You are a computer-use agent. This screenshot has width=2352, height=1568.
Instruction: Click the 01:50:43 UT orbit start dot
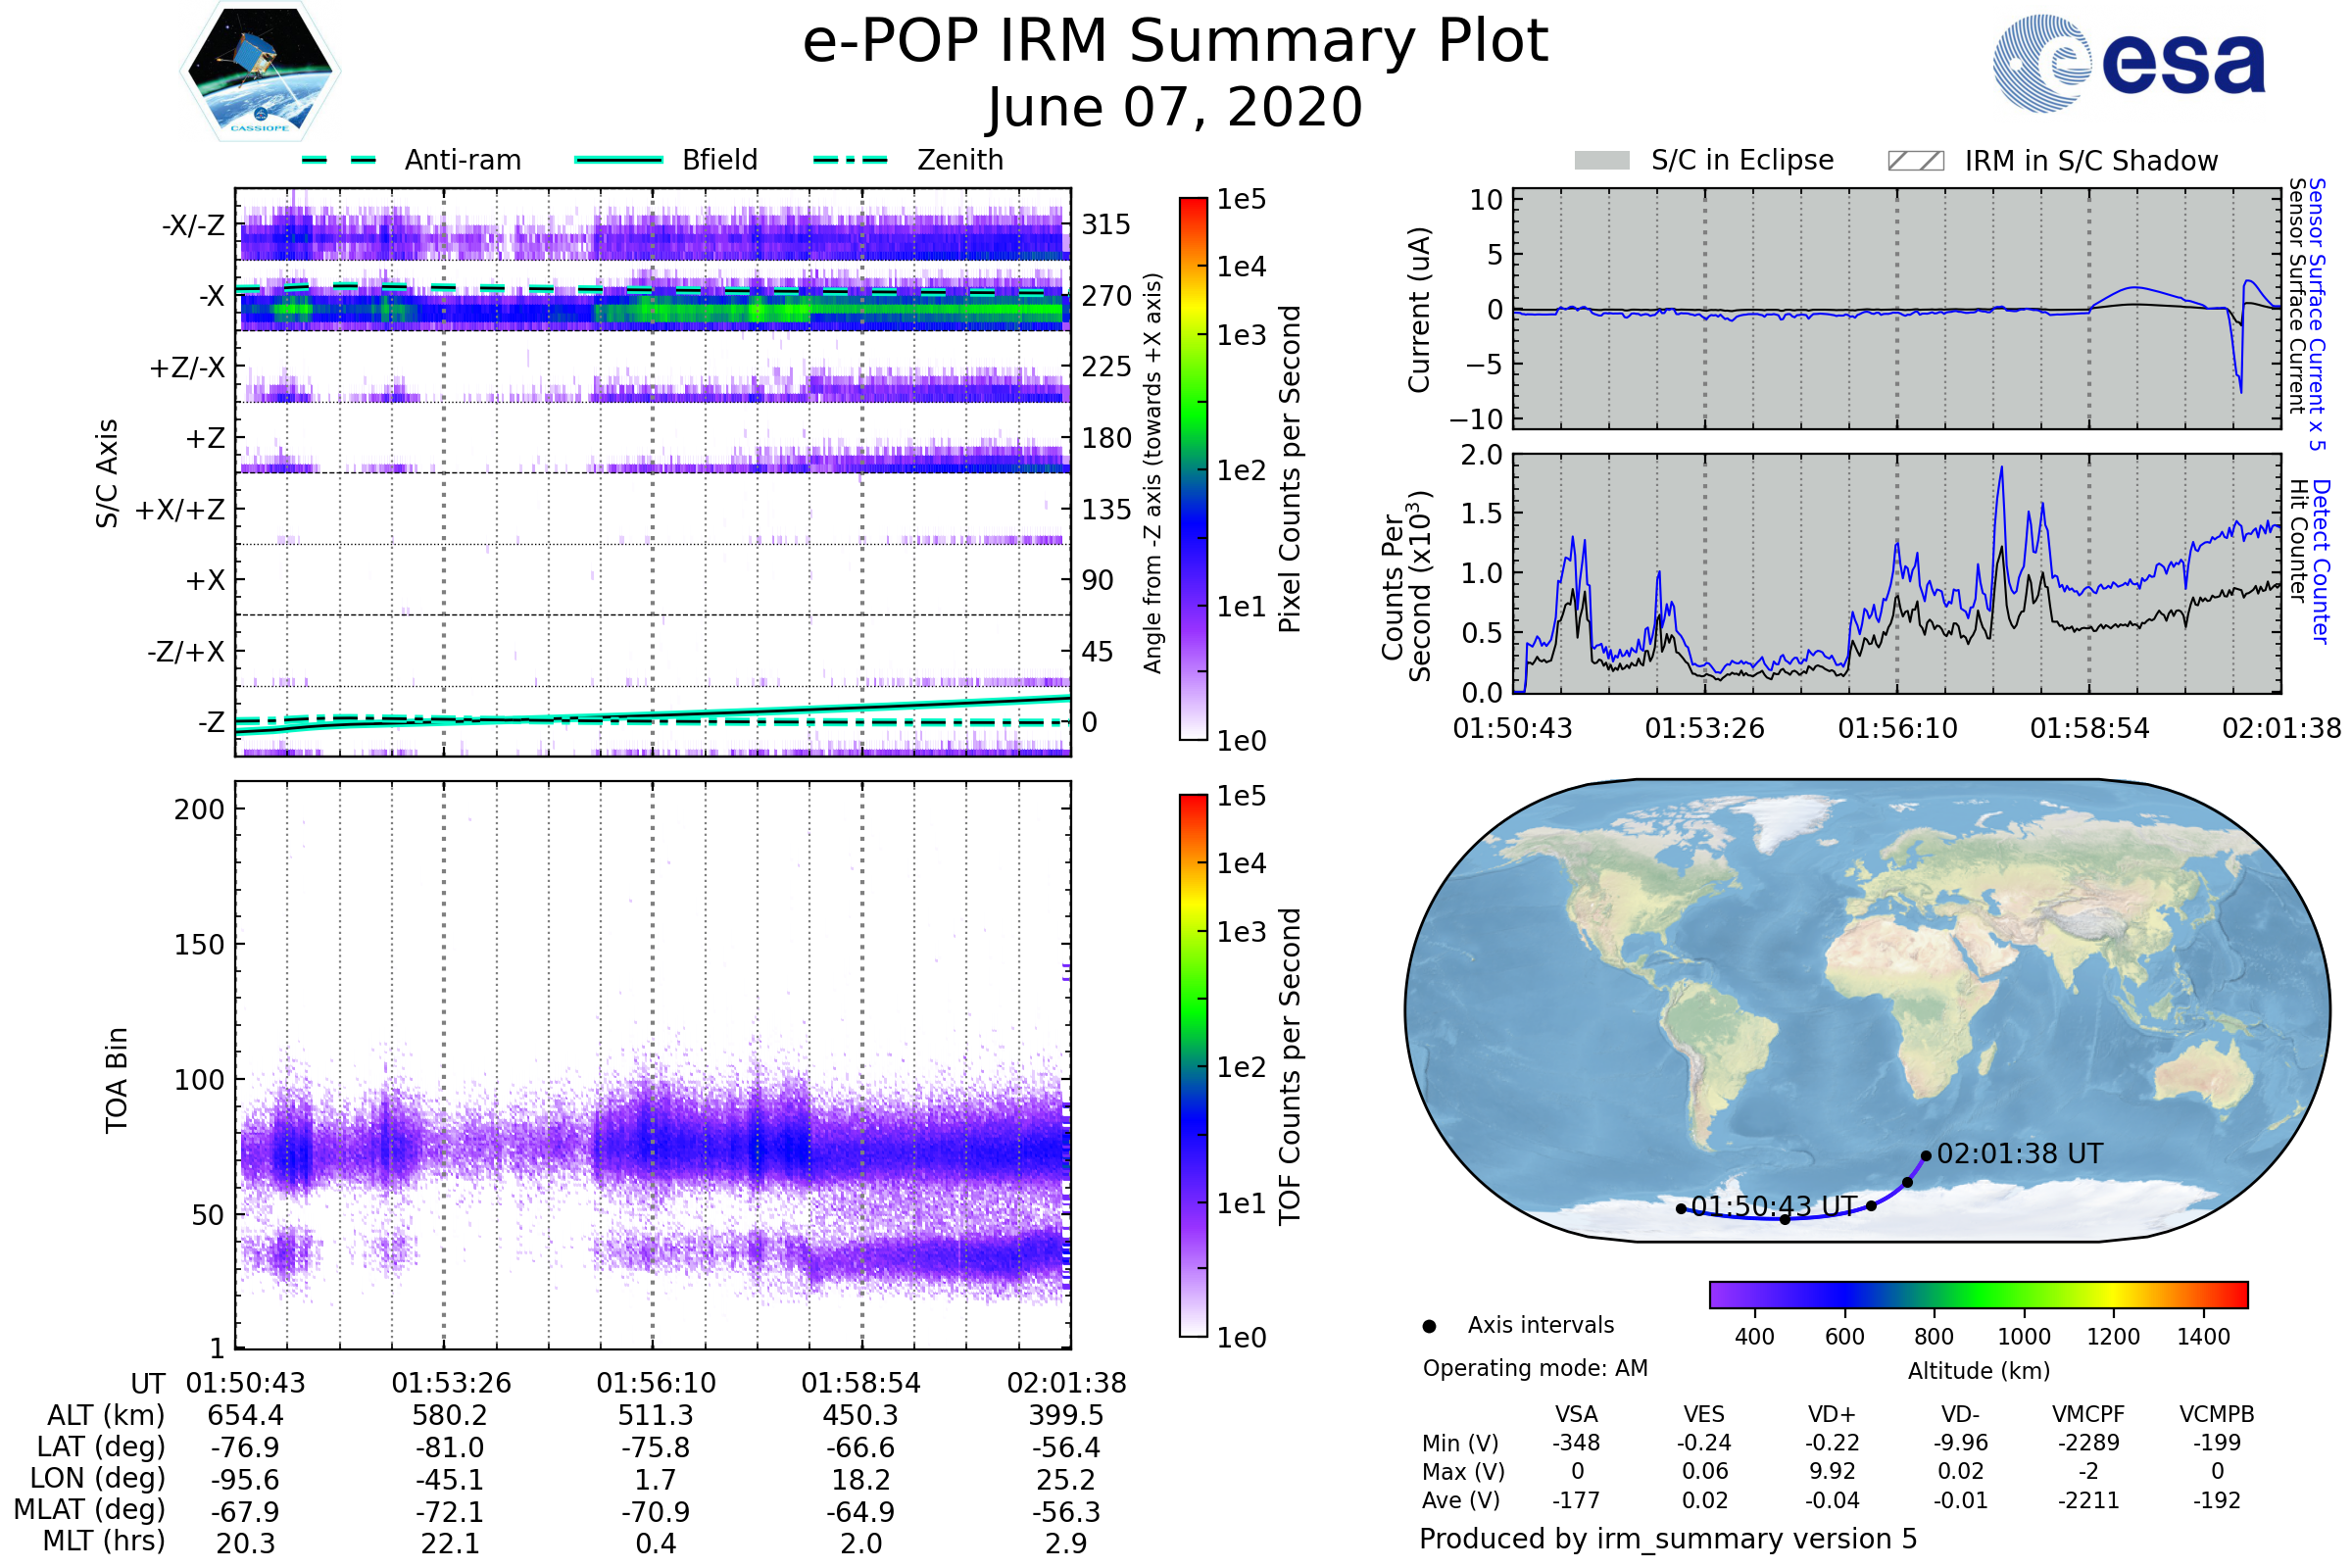1681,1209
